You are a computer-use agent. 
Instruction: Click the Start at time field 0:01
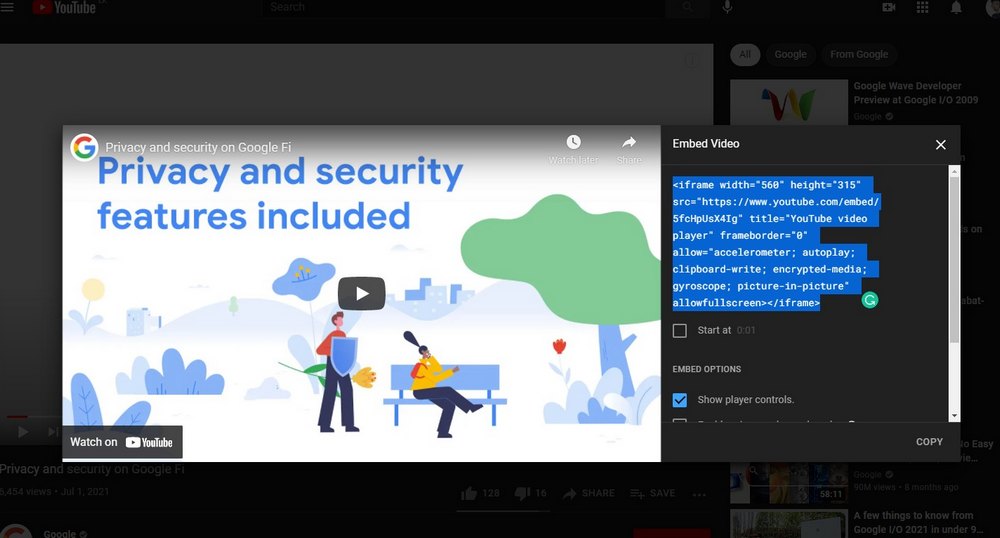click(746, 330)
